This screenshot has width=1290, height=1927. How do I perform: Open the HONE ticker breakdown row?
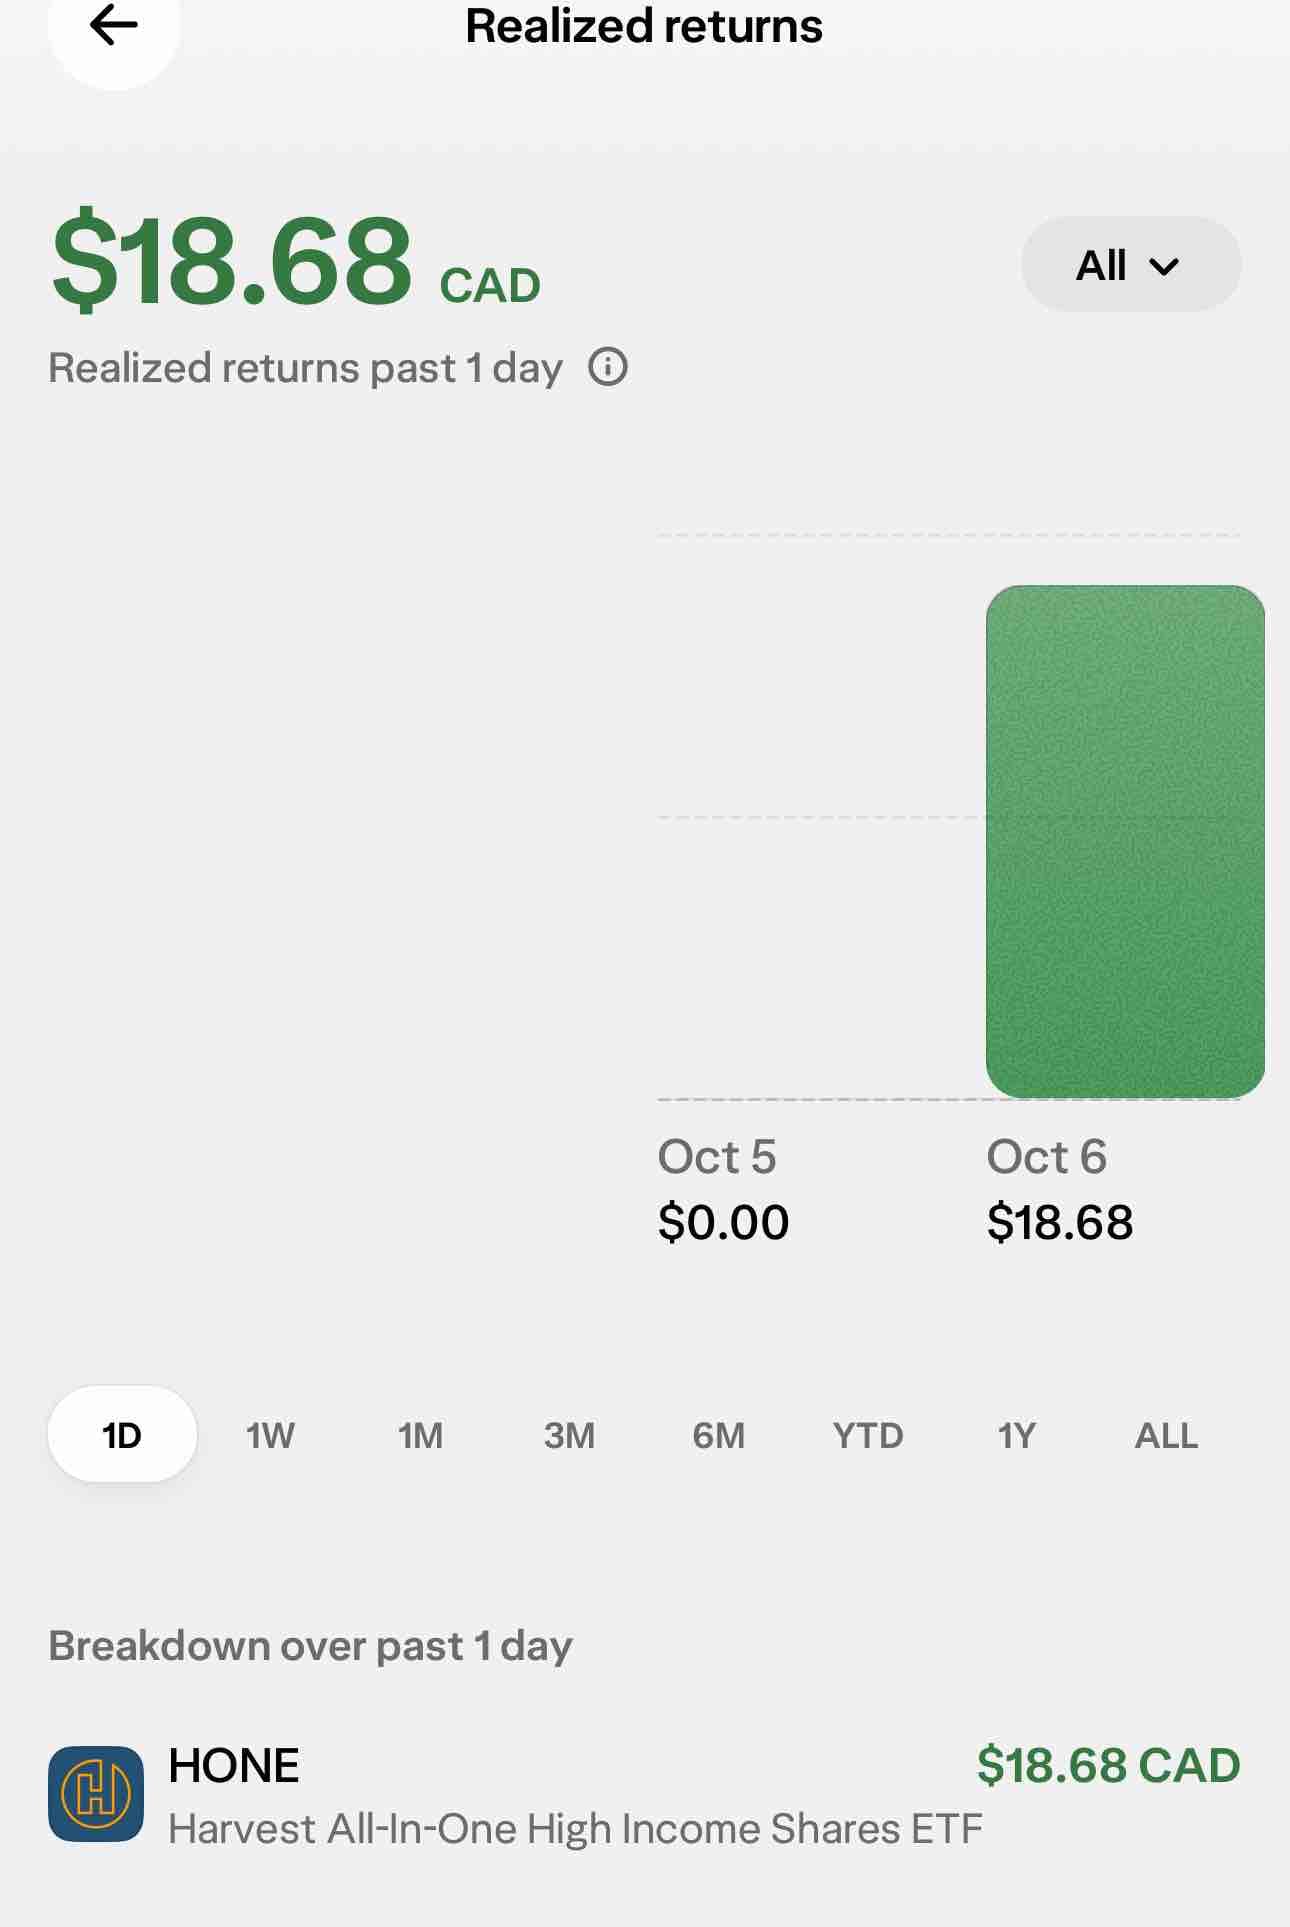644,1795
